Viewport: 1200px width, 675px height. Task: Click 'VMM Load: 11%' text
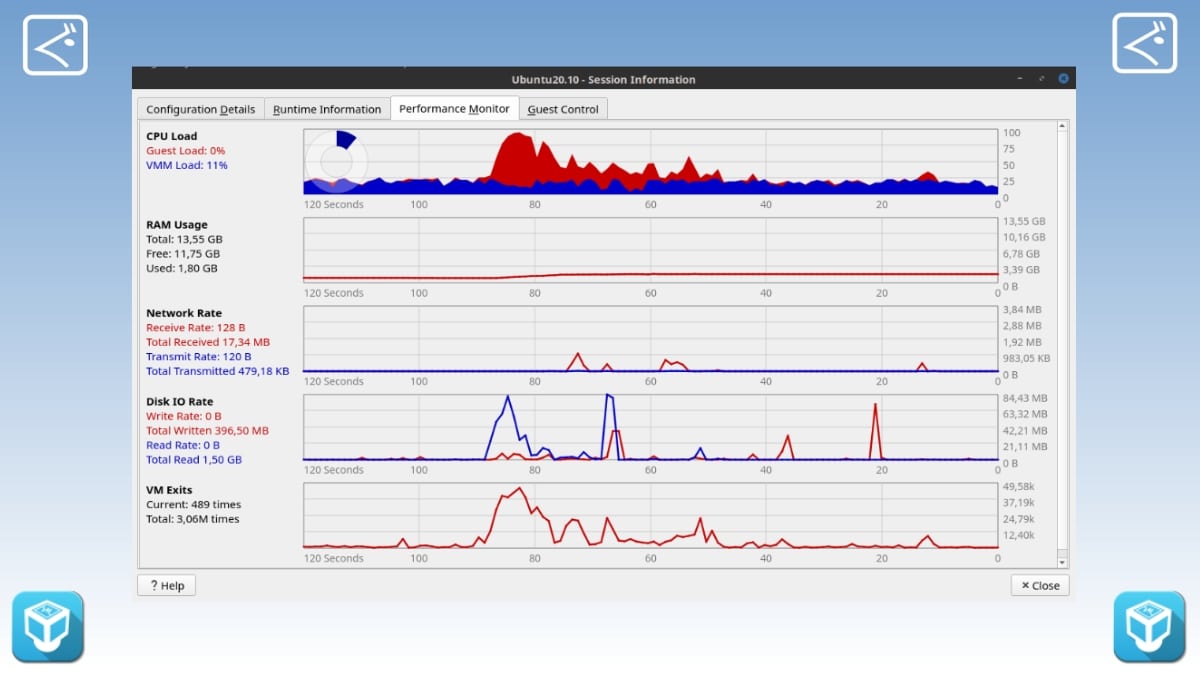click(x=186, y=165)
